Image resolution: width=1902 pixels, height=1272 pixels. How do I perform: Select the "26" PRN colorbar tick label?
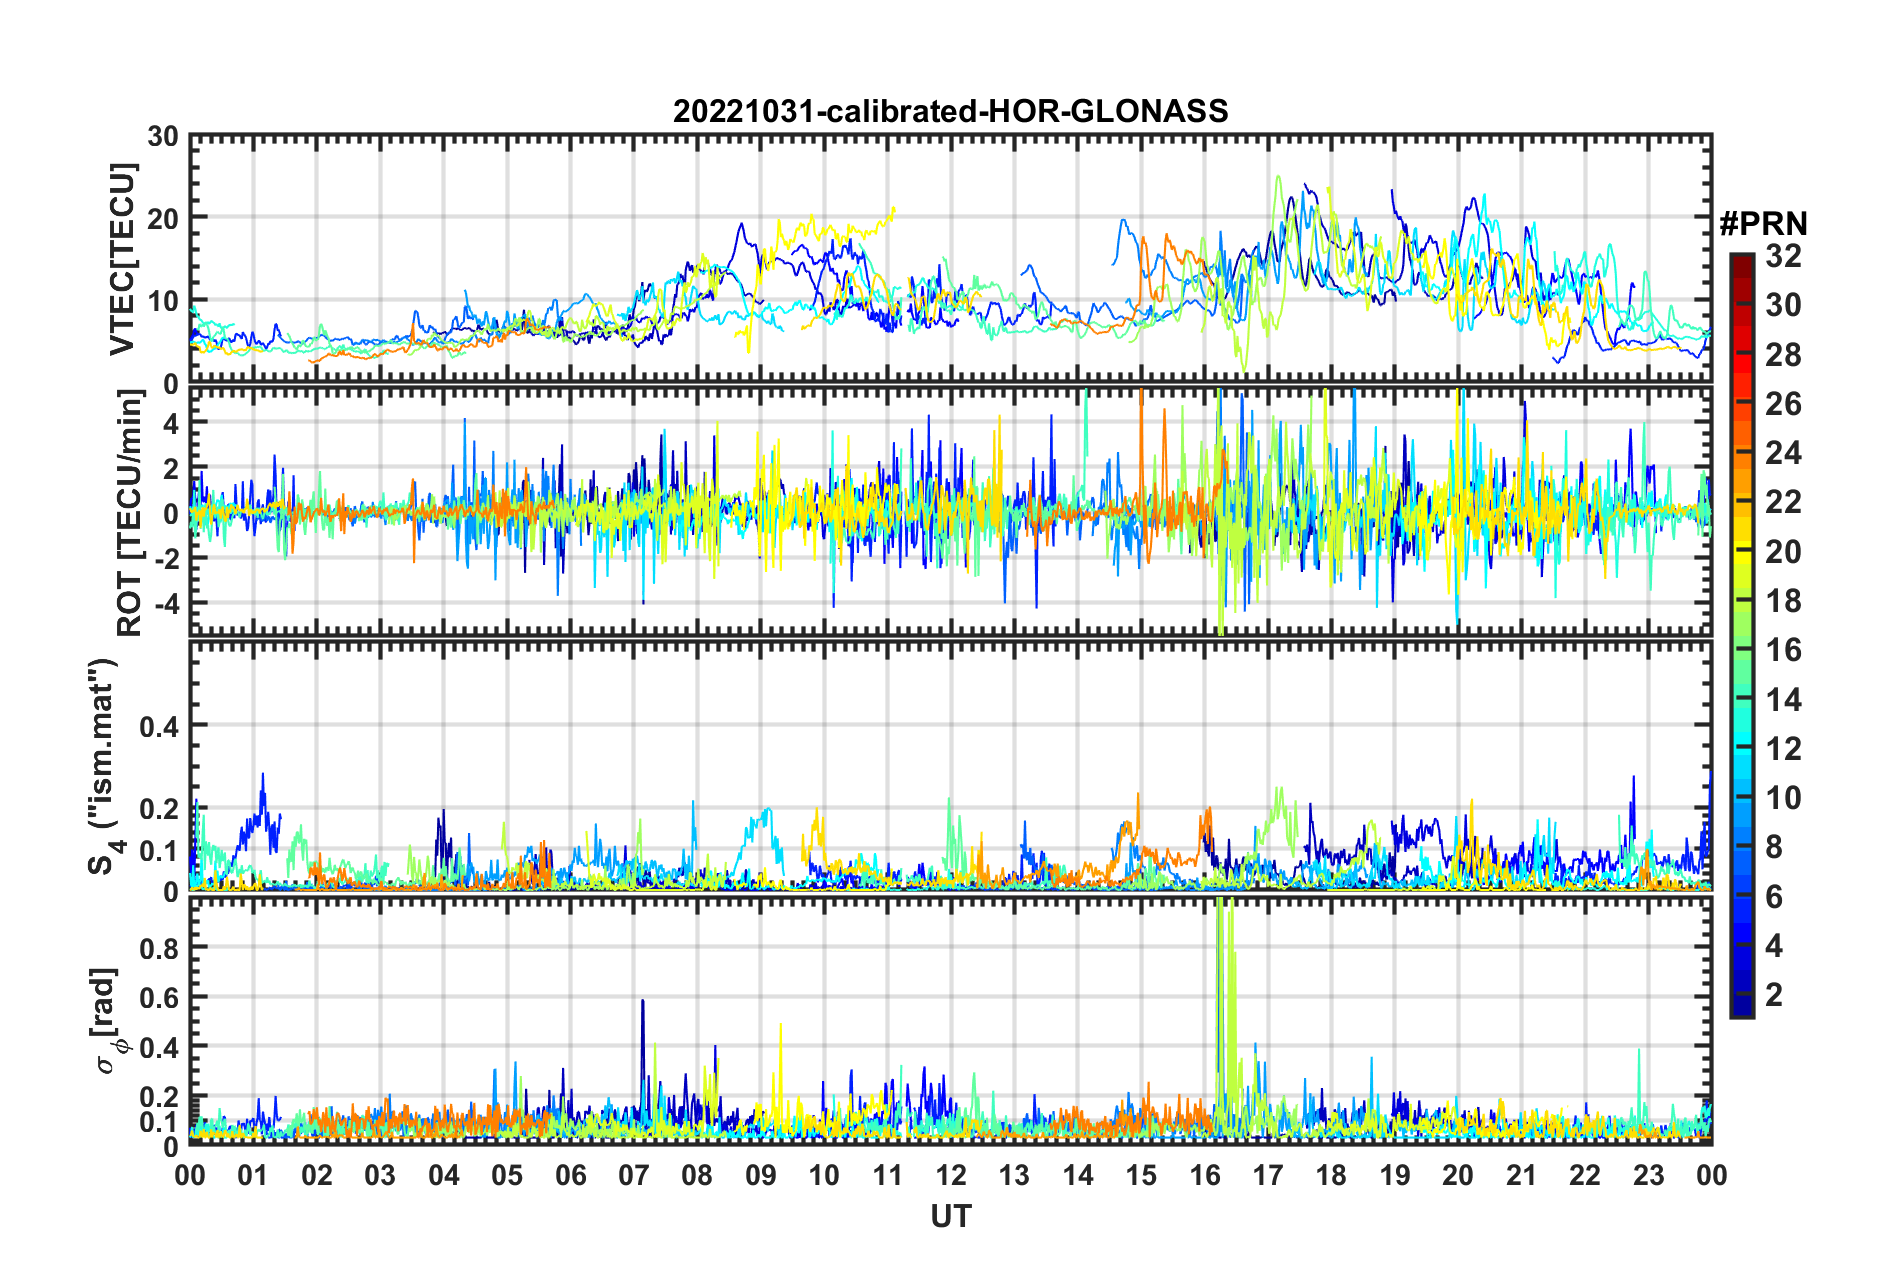click(x=1783, y=404)
